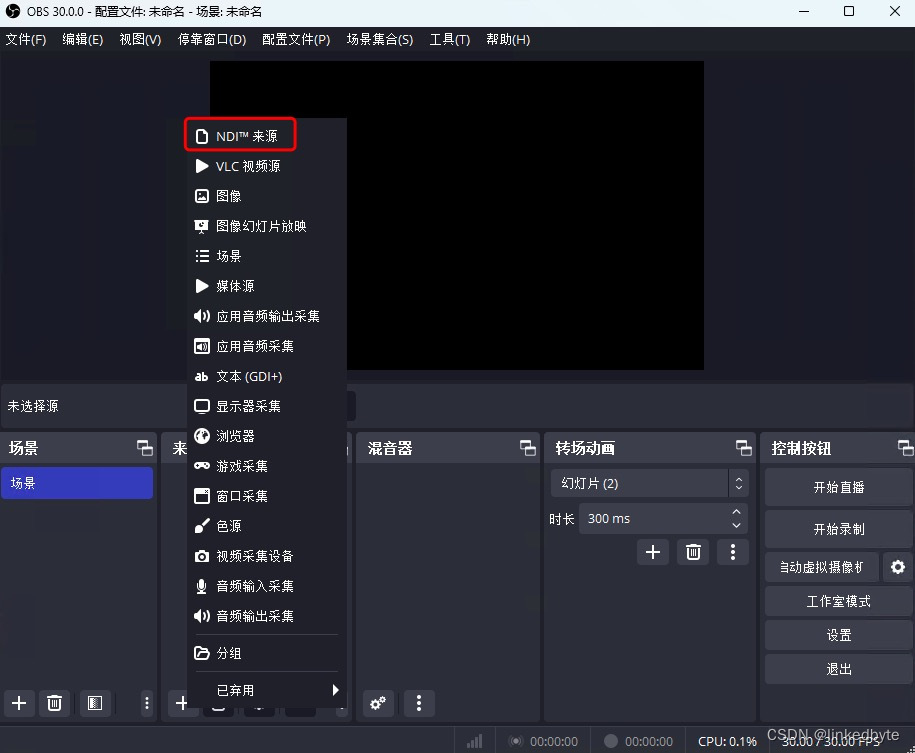Click the recording status dot in status bar
Screen dimensions: 915x753
611,741
